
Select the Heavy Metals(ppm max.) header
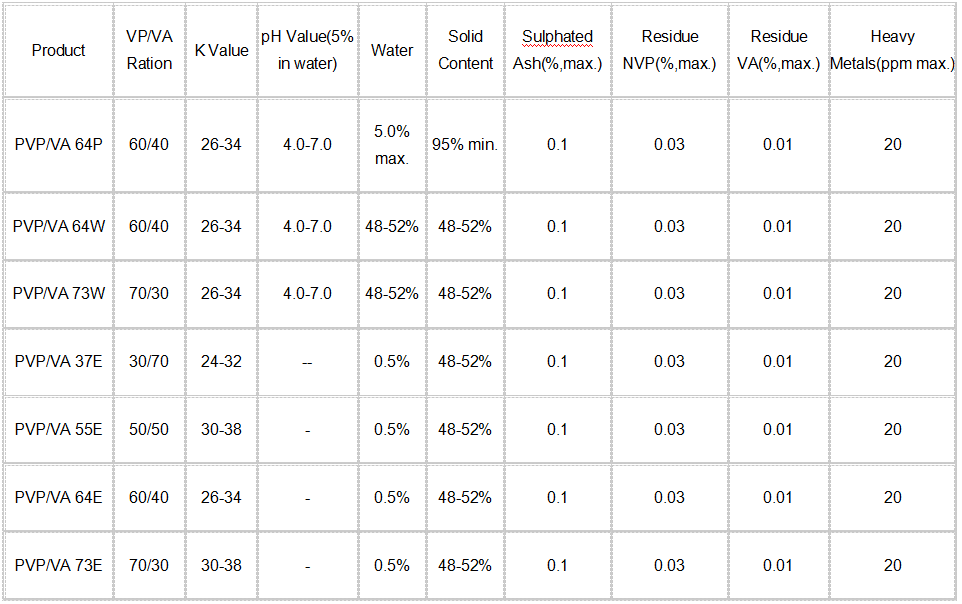tap(892, 50)
